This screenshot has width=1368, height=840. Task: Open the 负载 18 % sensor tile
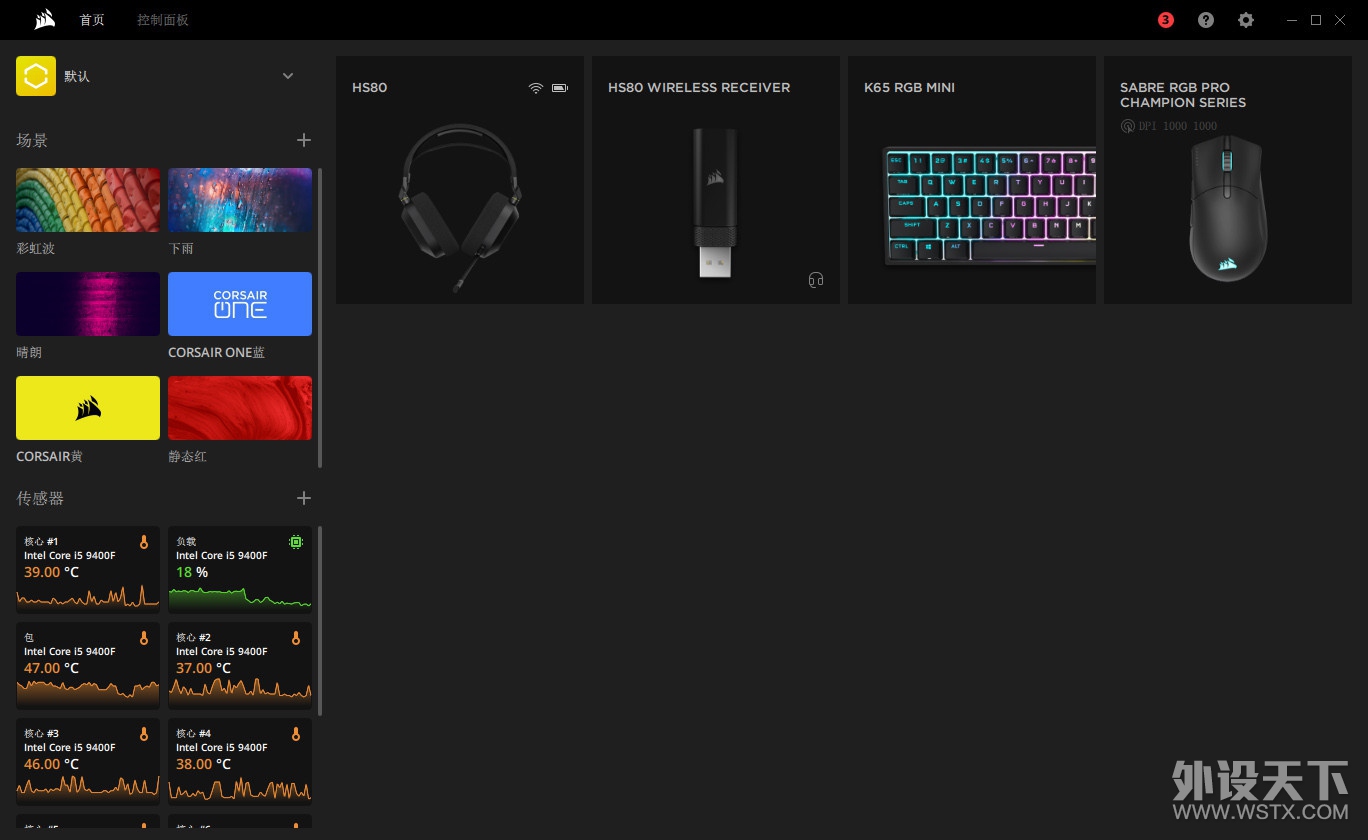point(240,569)
